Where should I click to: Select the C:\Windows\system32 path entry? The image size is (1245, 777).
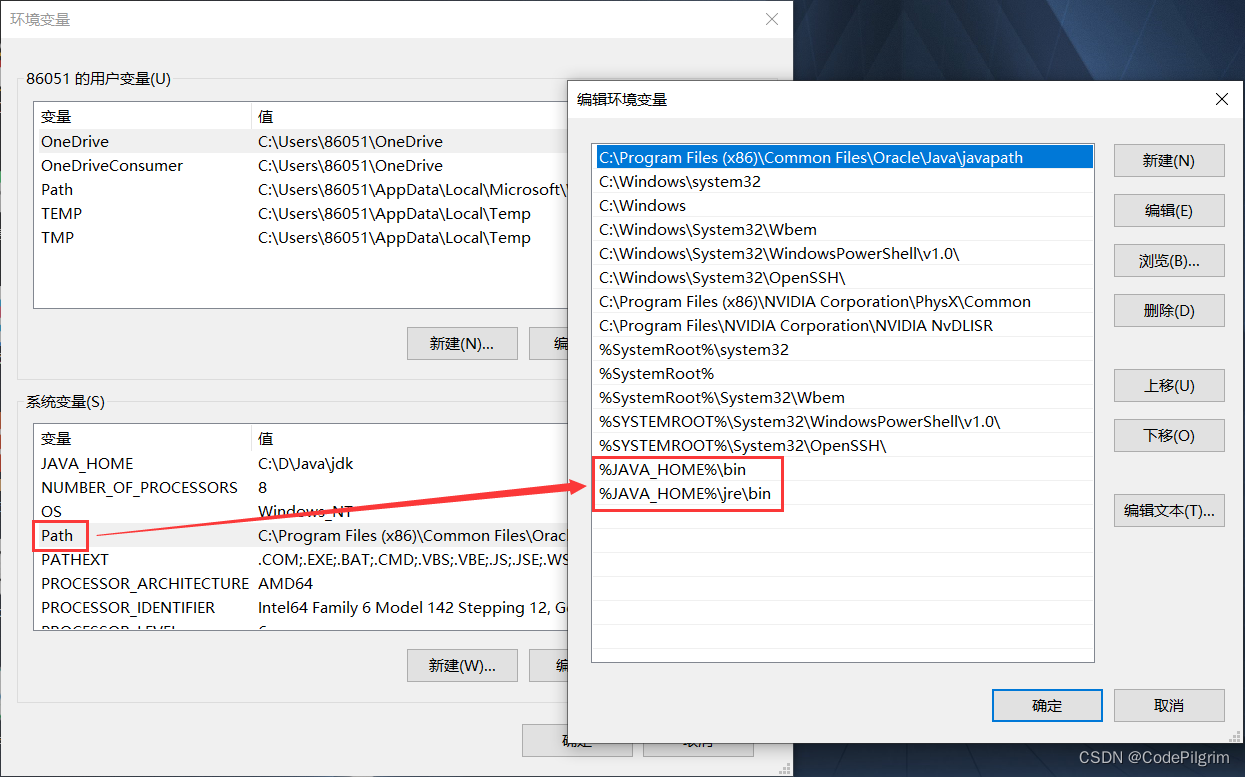(x=700, y=181)
